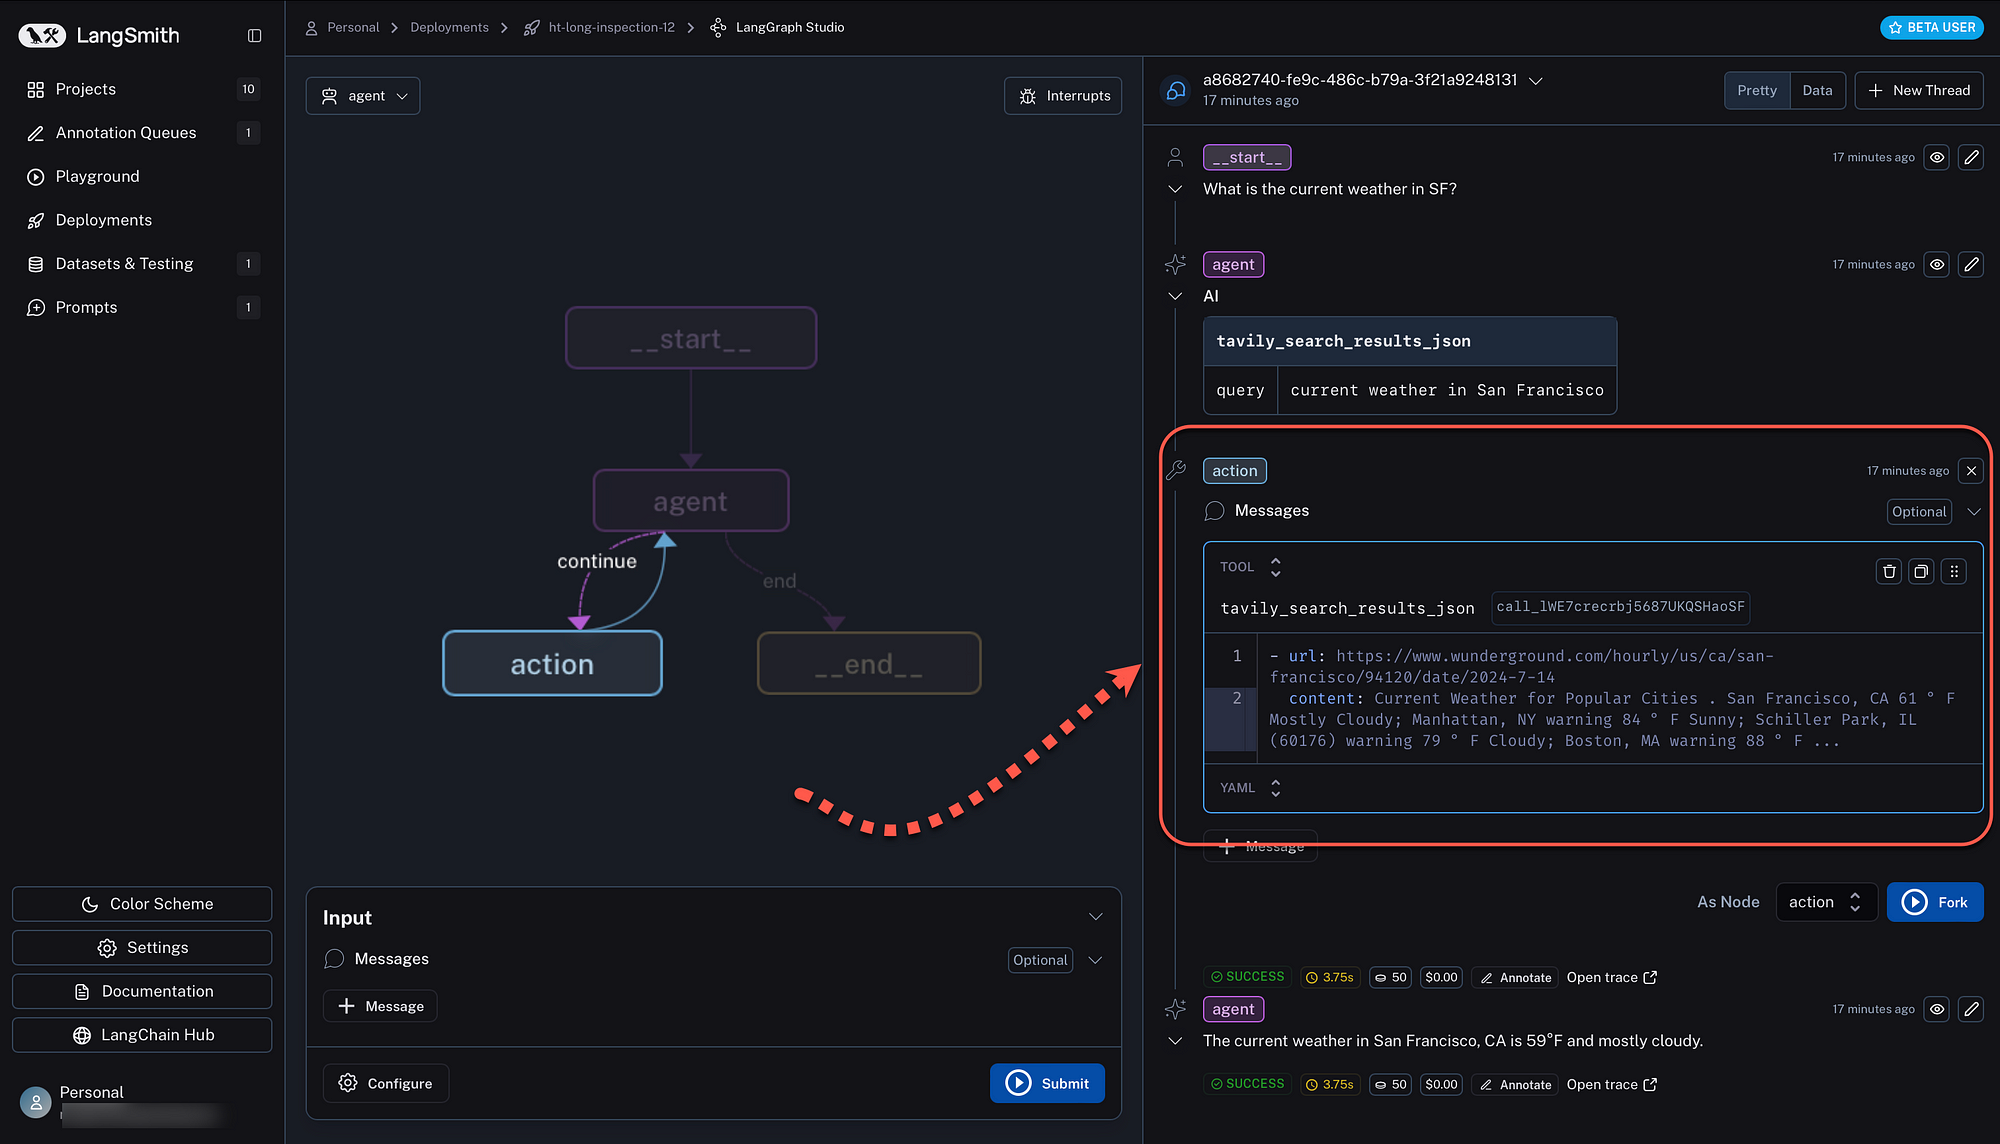Toggle visibility of first agent message
The height and width of the screenshot is (1144, 2000).
pos(1937,264)
